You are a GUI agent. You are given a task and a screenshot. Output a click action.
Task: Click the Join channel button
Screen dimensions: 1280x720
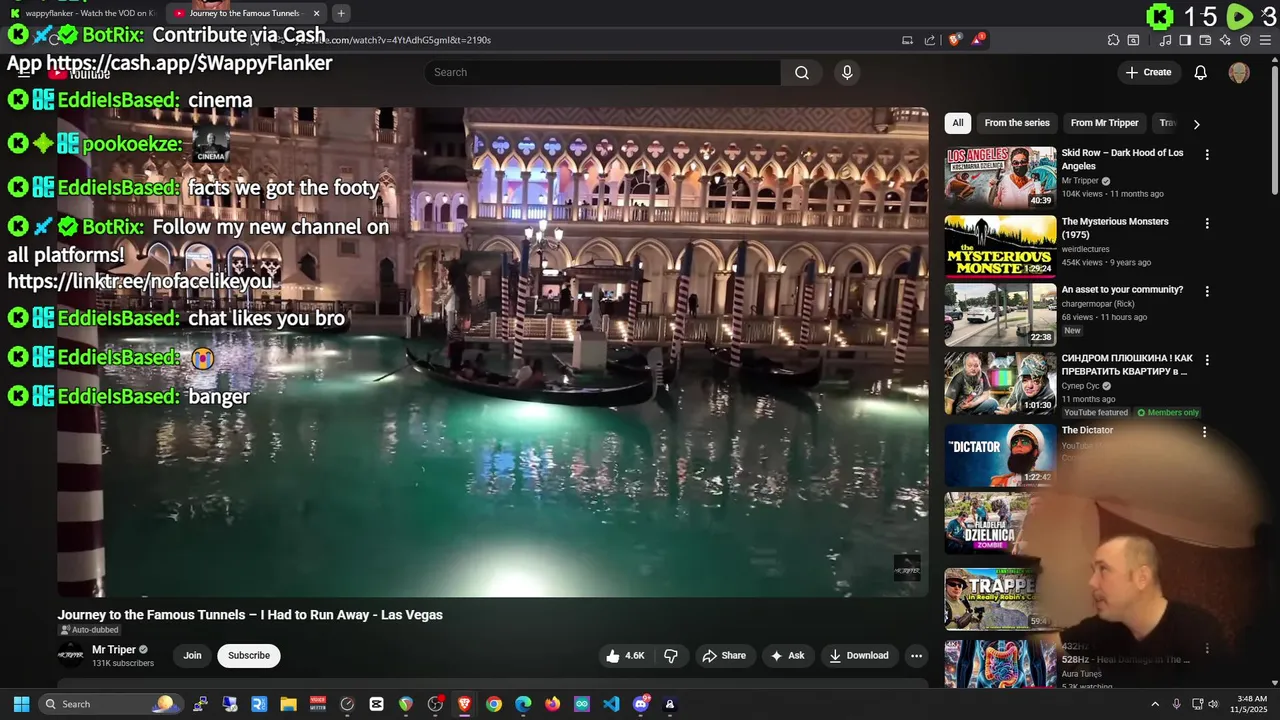[192, 656]
